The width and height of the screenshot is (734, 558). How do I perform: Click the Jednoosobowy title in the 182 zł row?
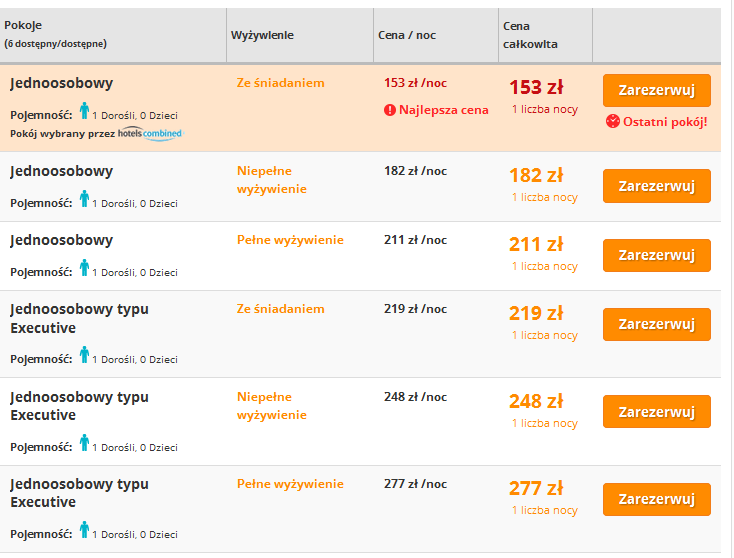coord(61,171)
